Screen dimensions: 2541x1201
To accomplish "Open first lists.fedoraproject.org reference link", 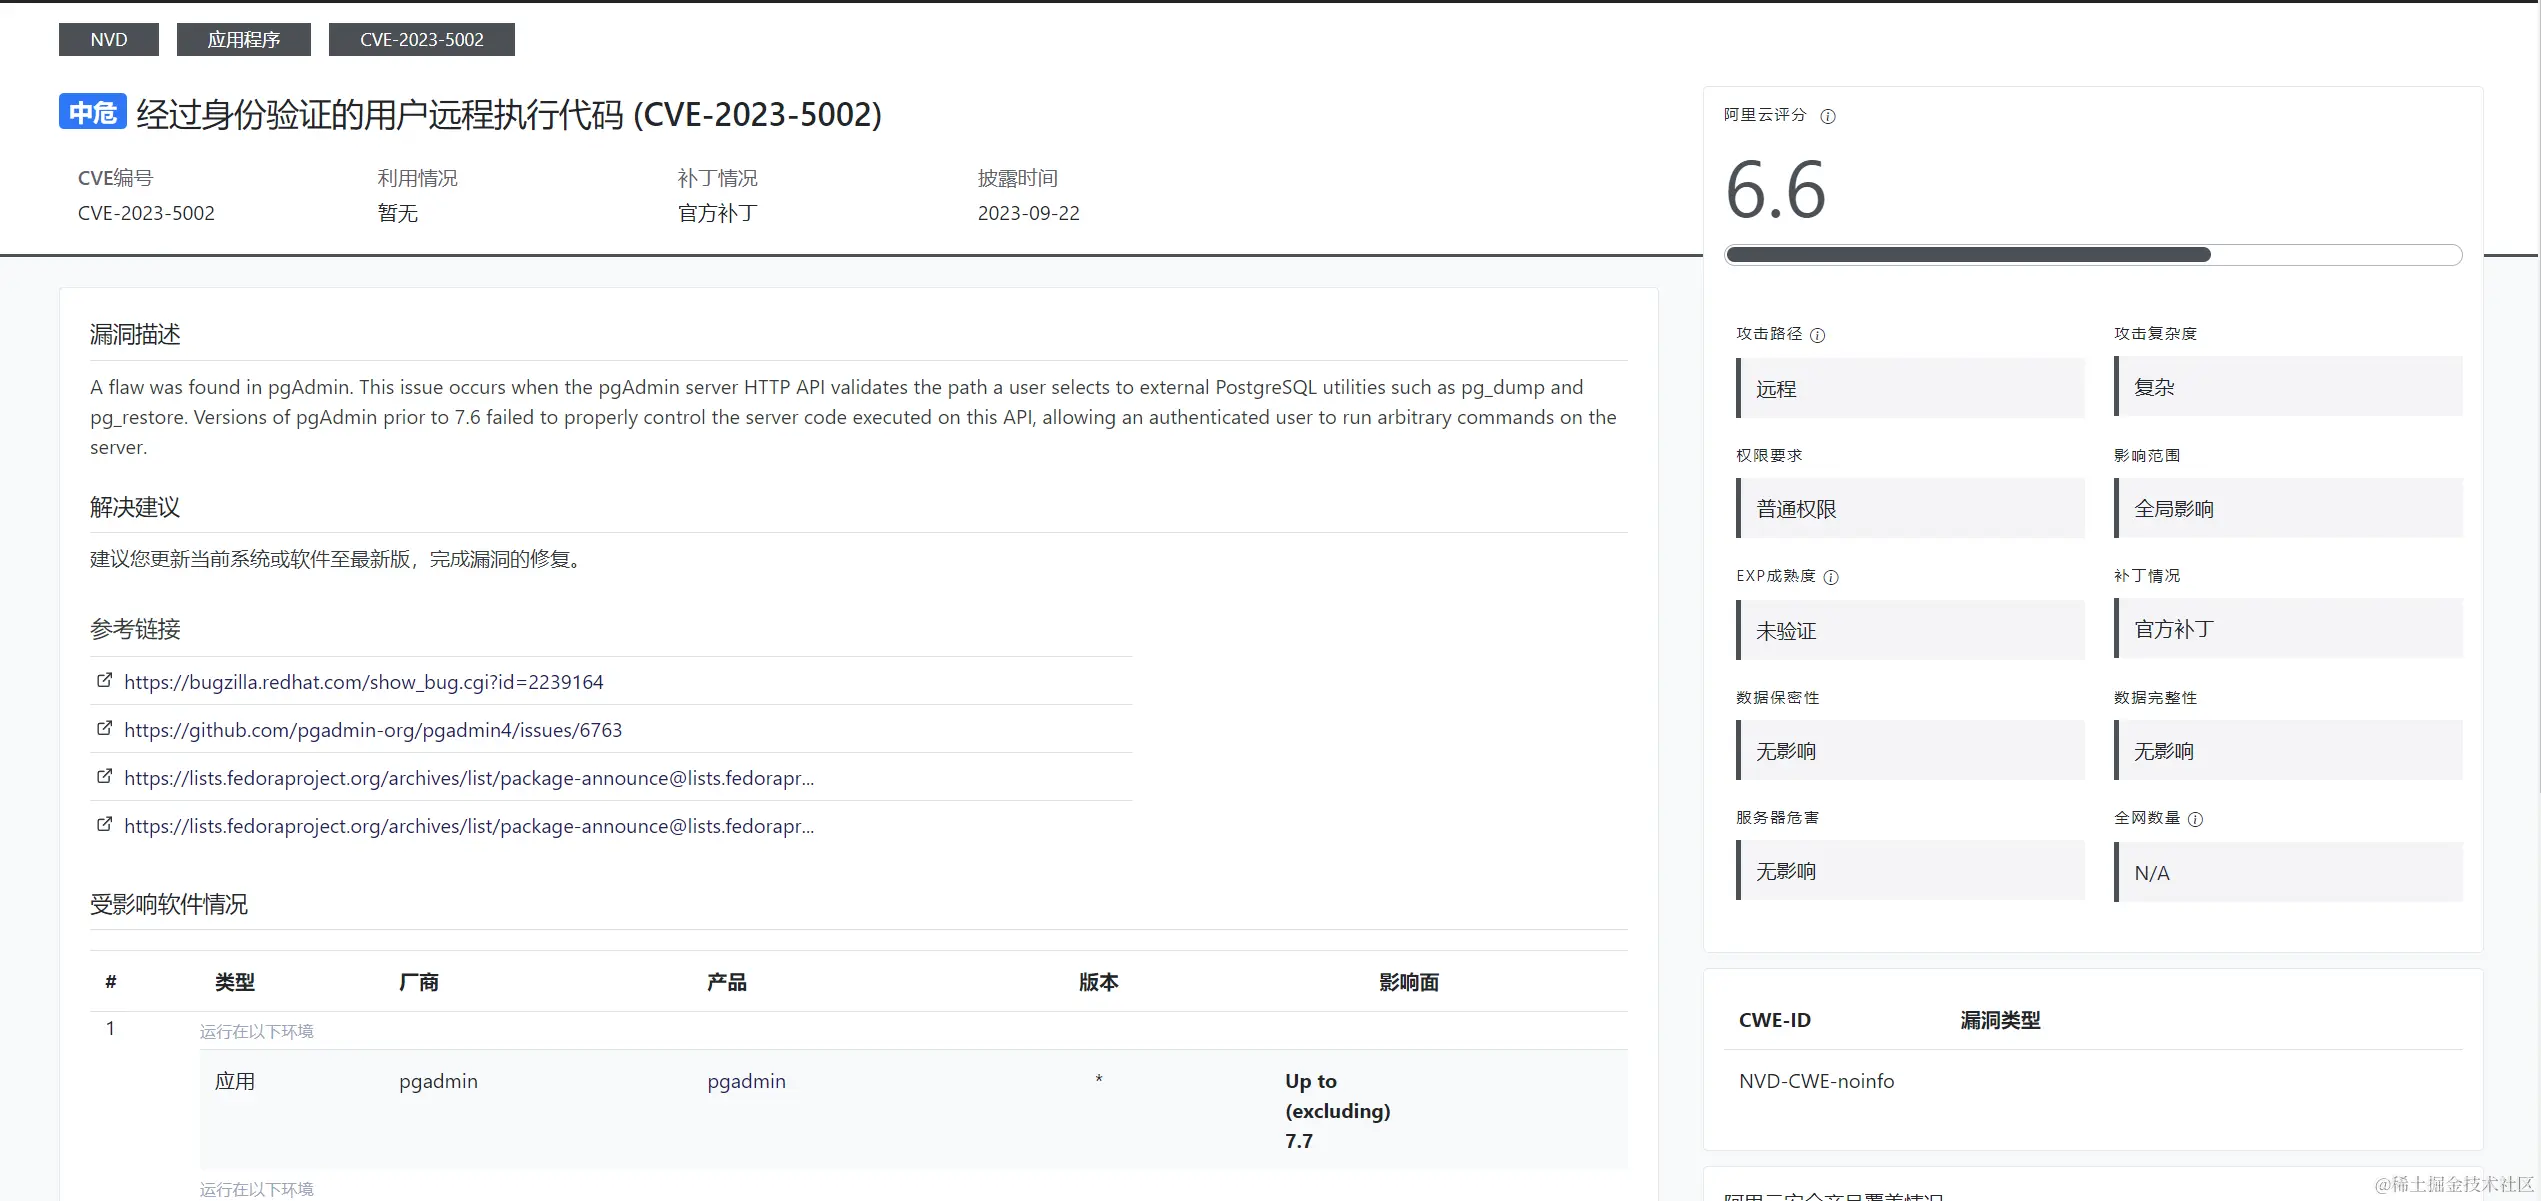I will click(468, 778).
